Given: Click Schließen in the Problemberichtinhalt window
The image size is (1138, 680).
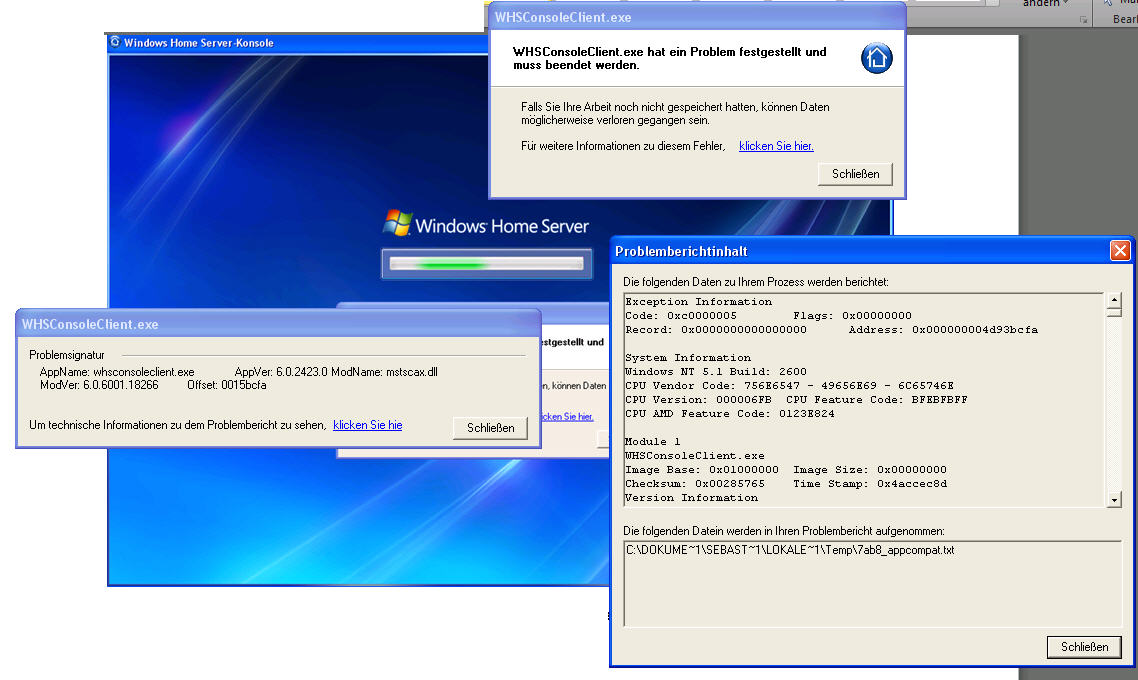Looking at the screenshot, I should coord(1084,647).
